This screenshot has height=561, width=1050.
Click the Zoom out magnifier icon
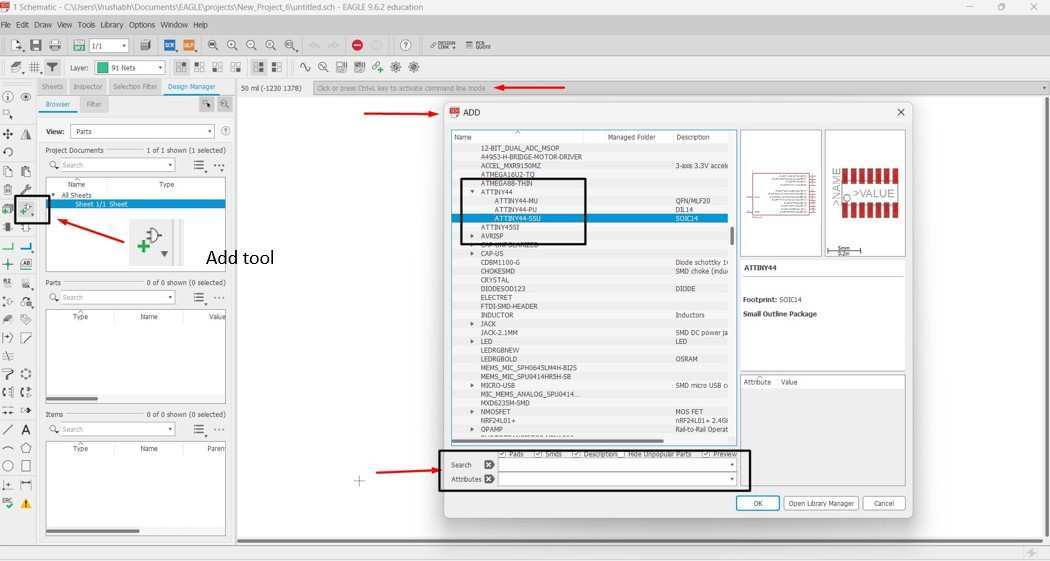pyautogui.click(x=251, y=46)
